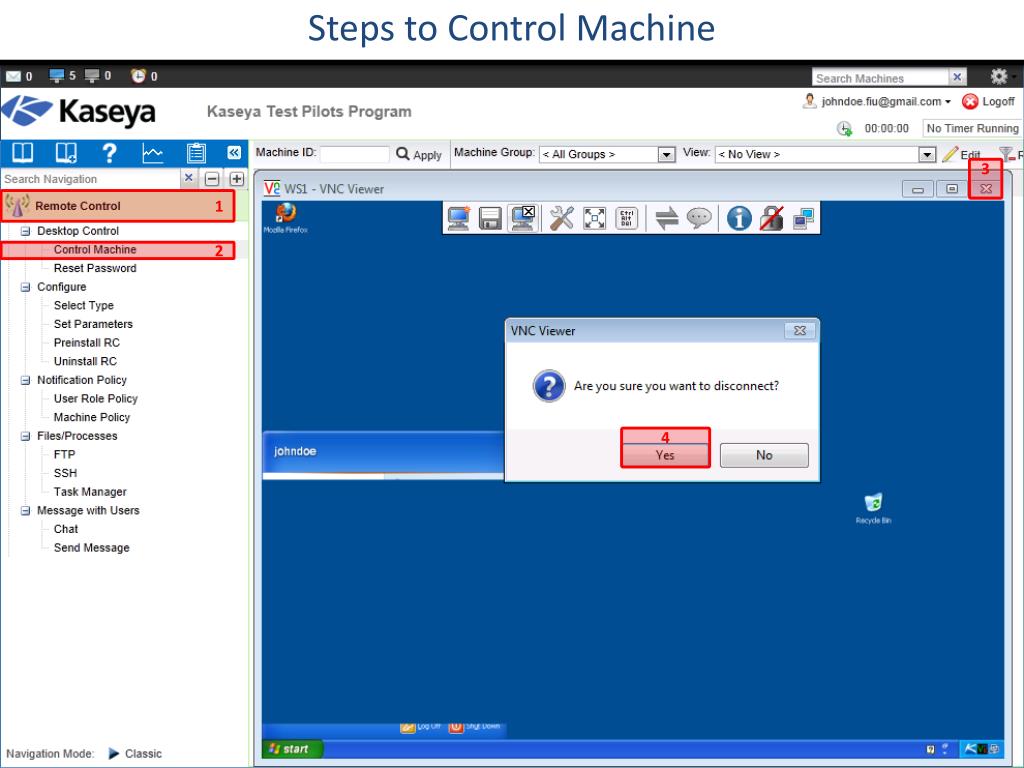Open the settings gear icon
The height and width of the screenshot is (768, 1024).
999,76
